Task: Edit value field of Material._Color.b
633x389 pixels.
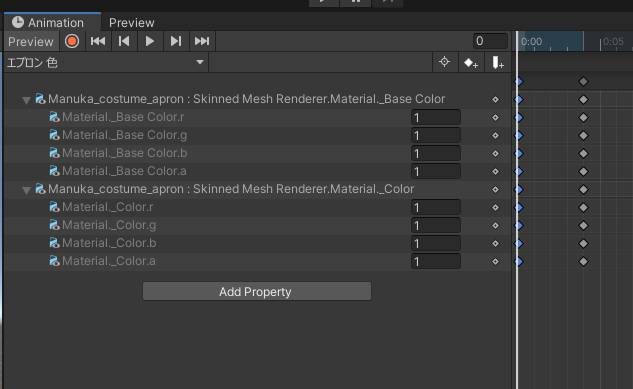Action: pyautogui.click(x=436, y=243)
